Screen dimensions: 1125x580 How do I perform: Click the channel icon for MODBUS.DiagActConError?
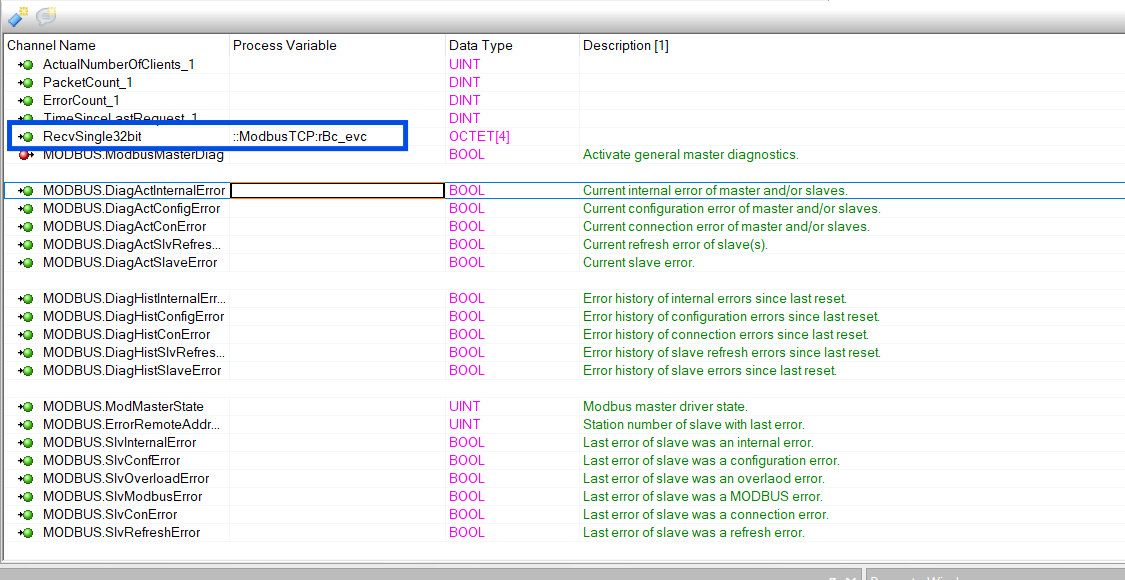point(26,227)
